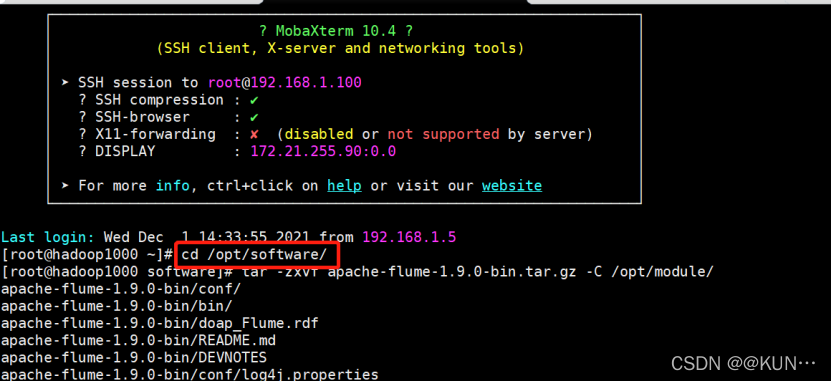
Task: Select the DISPLAY address 172.21.255.90:0.0
Action: click(x=323, y=152)
